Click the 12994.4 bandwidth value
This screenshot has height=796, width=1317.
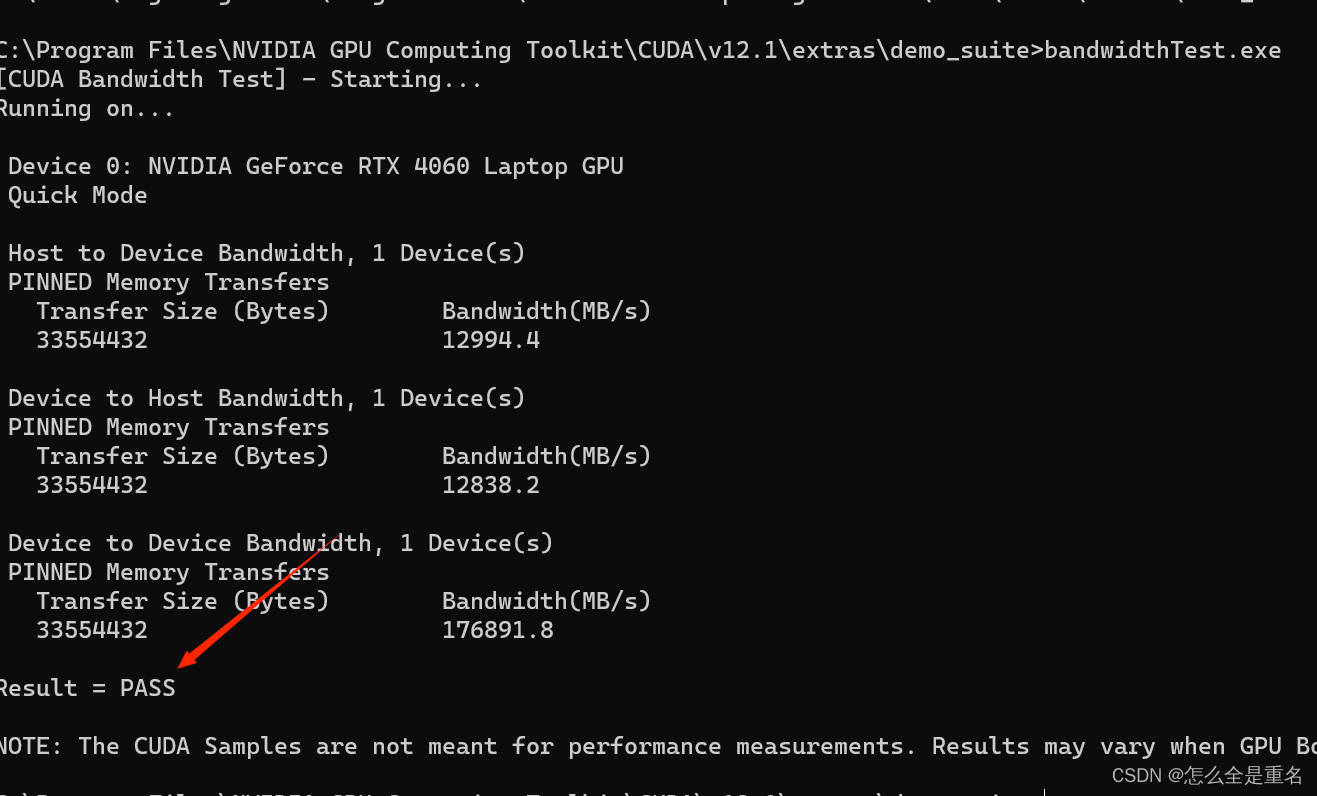490,340
